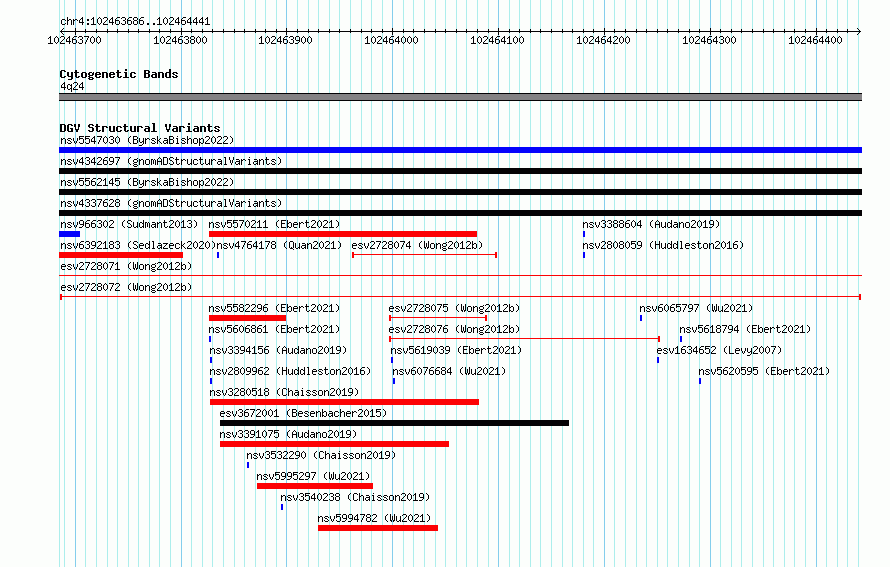Click ruler position 102464400
Image resolution: width=890 pixels, height=567 pixels.
(815, 40)
